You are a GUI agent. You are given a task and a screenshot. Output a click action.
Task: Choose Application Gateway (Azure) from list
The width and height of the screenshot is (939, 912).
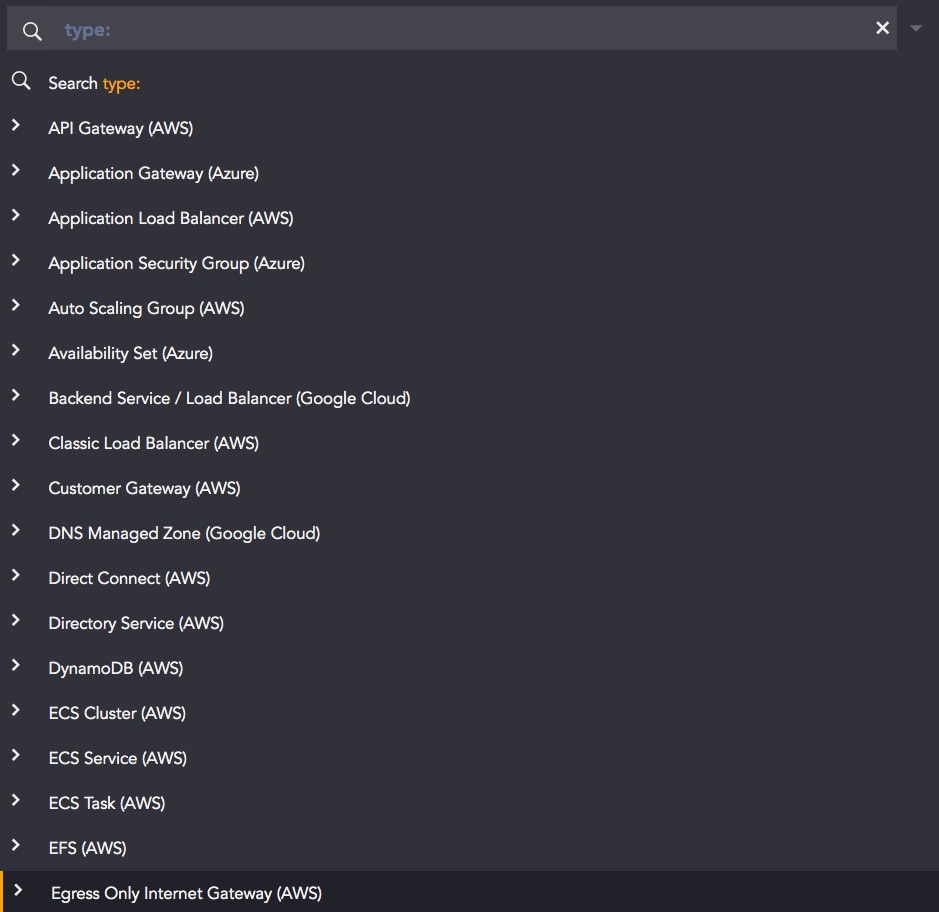pyautogui.click(x=154, y=173)
